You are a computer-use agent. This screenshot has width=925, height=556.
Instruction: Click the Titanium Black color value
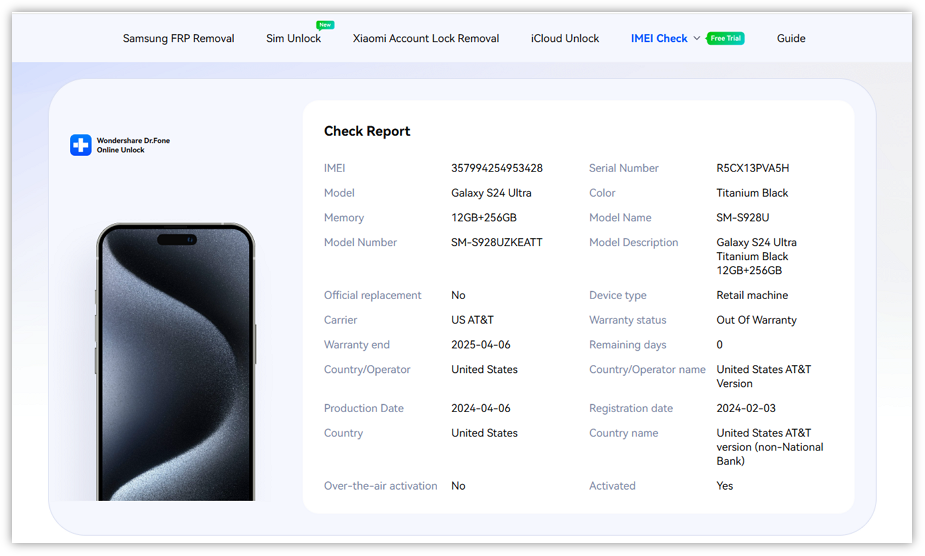(752, 193)
